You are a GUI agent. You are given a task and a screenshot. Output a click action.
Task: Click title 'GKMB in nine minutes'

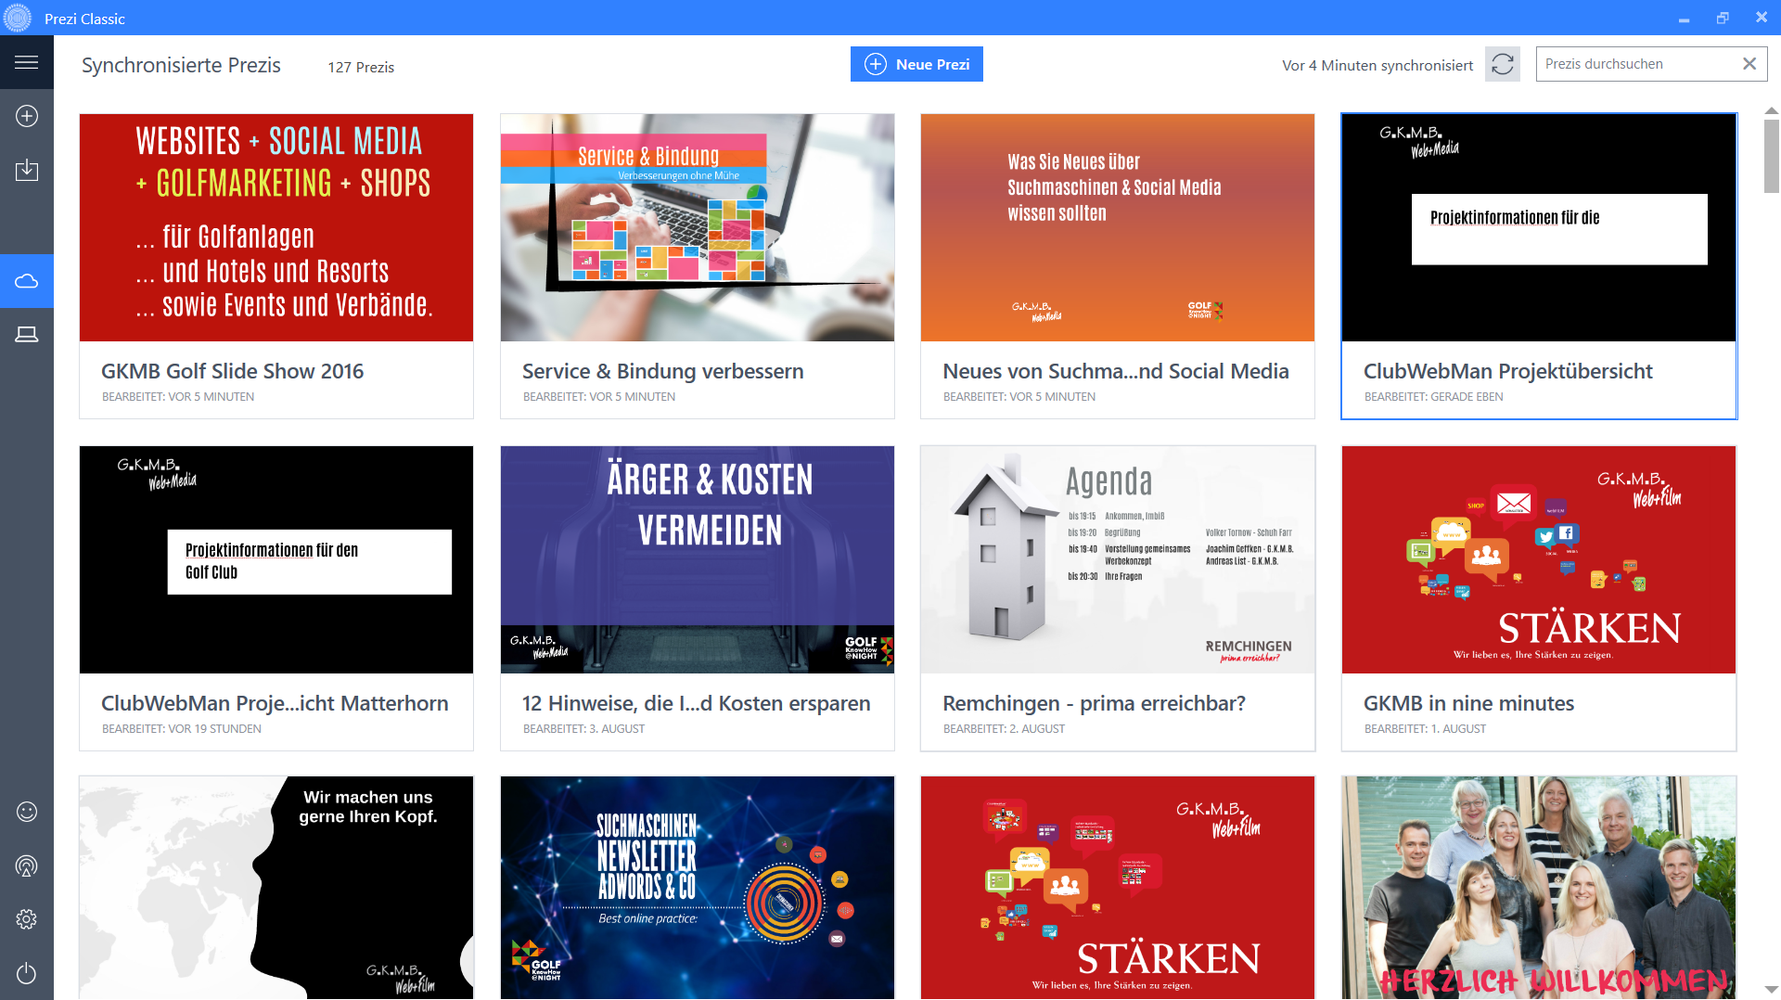tap(1468, 703)
